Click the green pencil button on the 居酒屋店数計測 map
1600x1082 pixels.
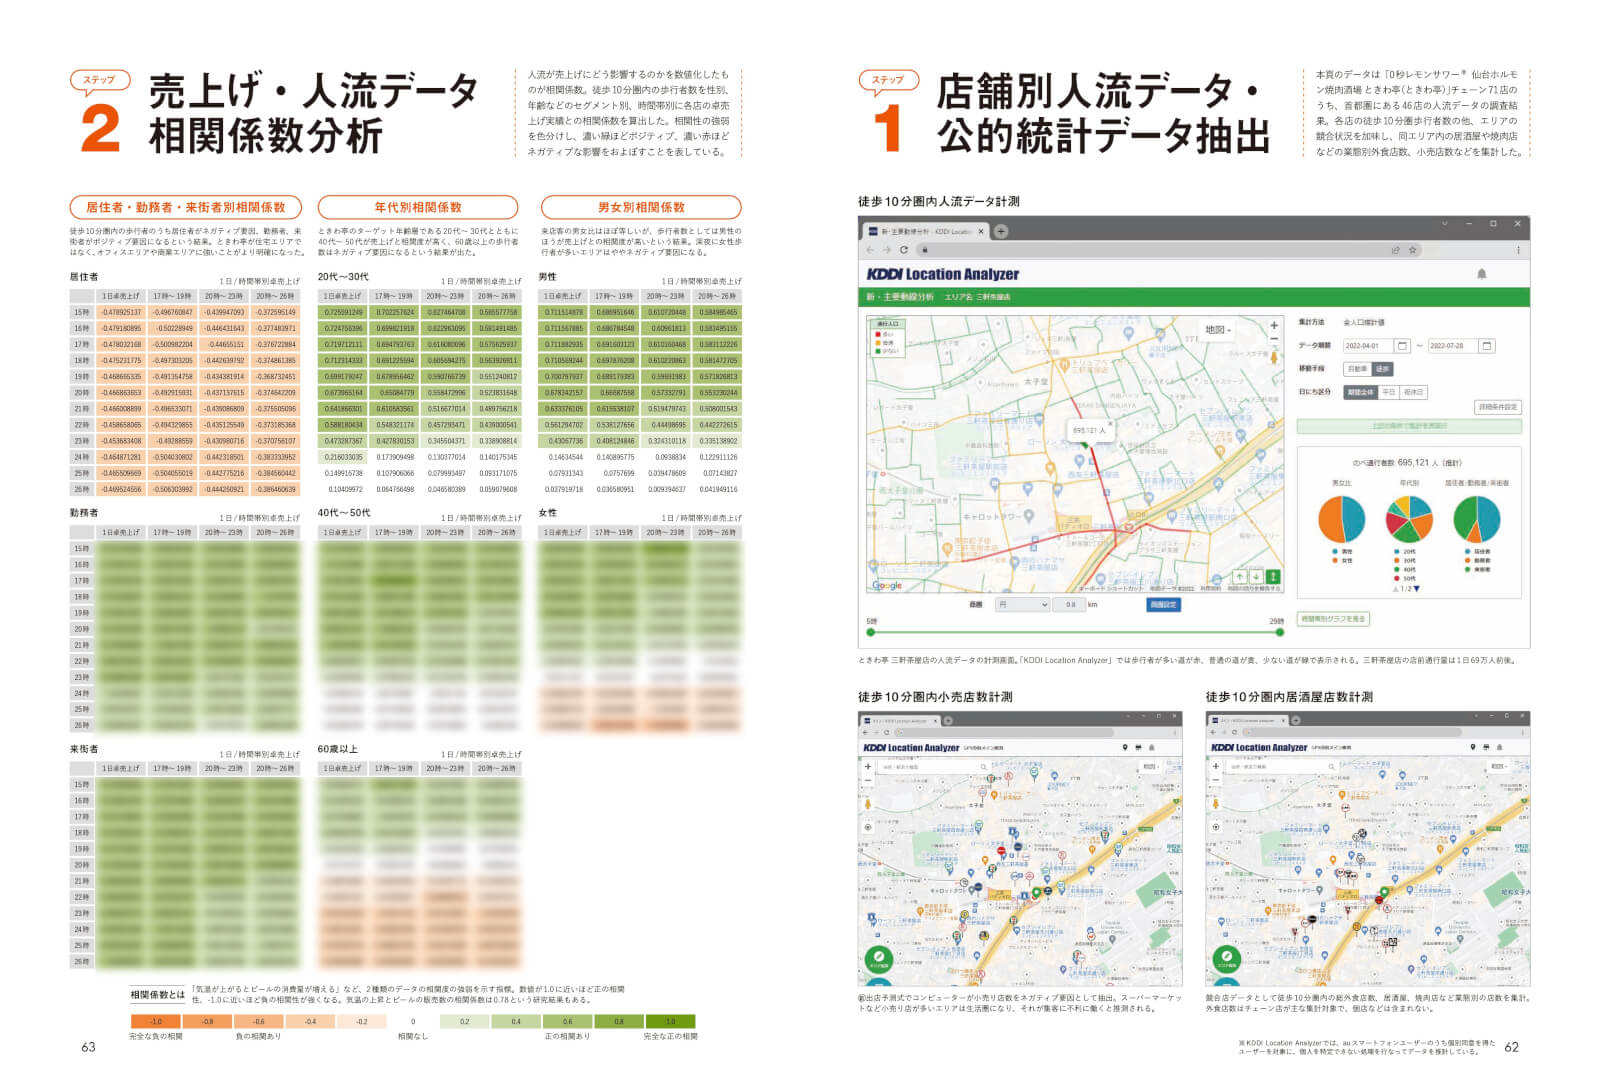(x=1226, y=958)
